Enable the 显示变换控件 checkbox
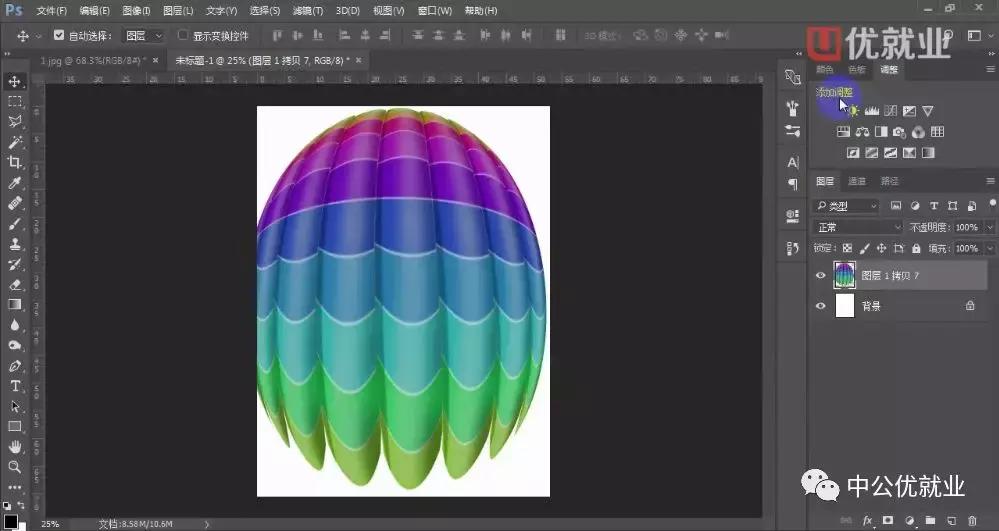 point(183,36)
